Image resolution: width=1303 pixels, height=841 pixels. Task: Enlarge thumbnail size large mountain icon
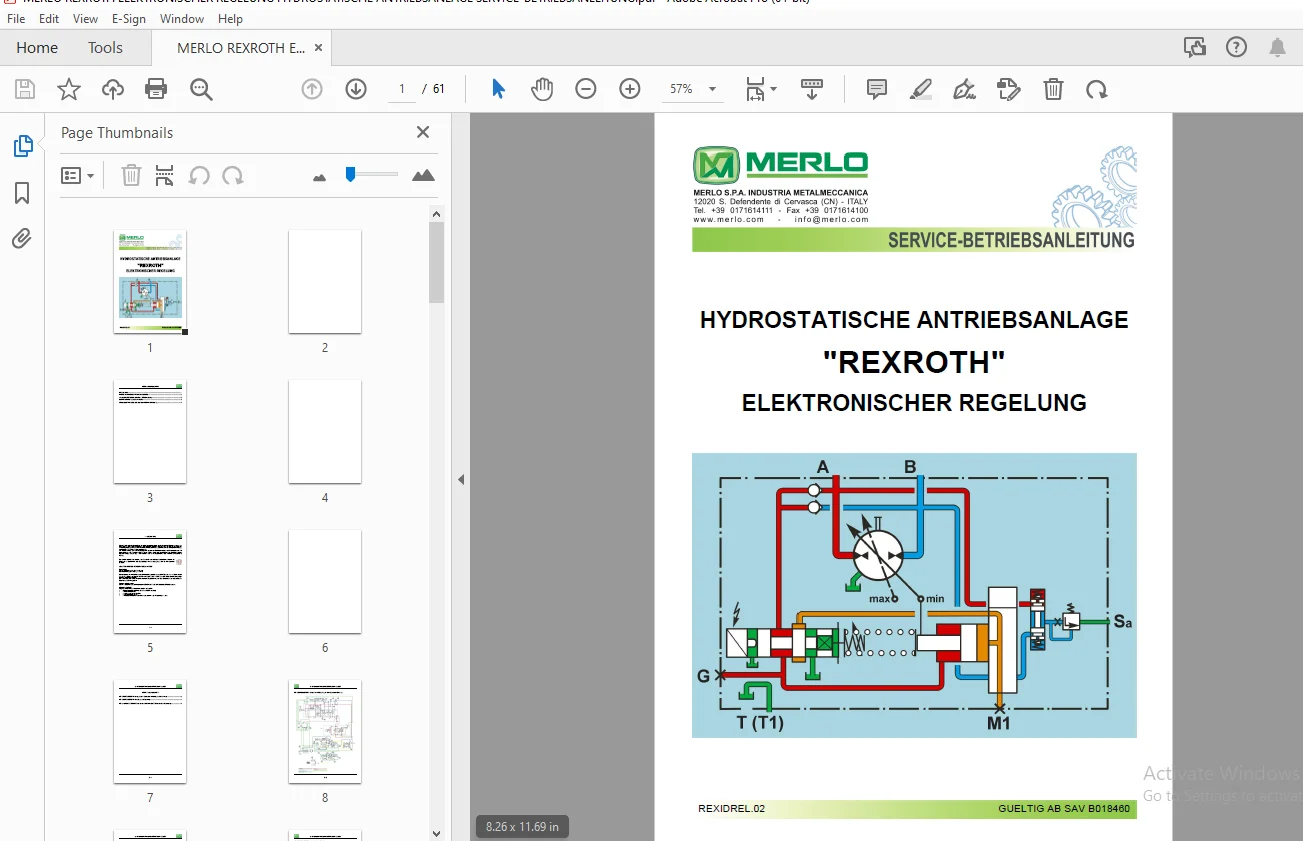[423, 175]
